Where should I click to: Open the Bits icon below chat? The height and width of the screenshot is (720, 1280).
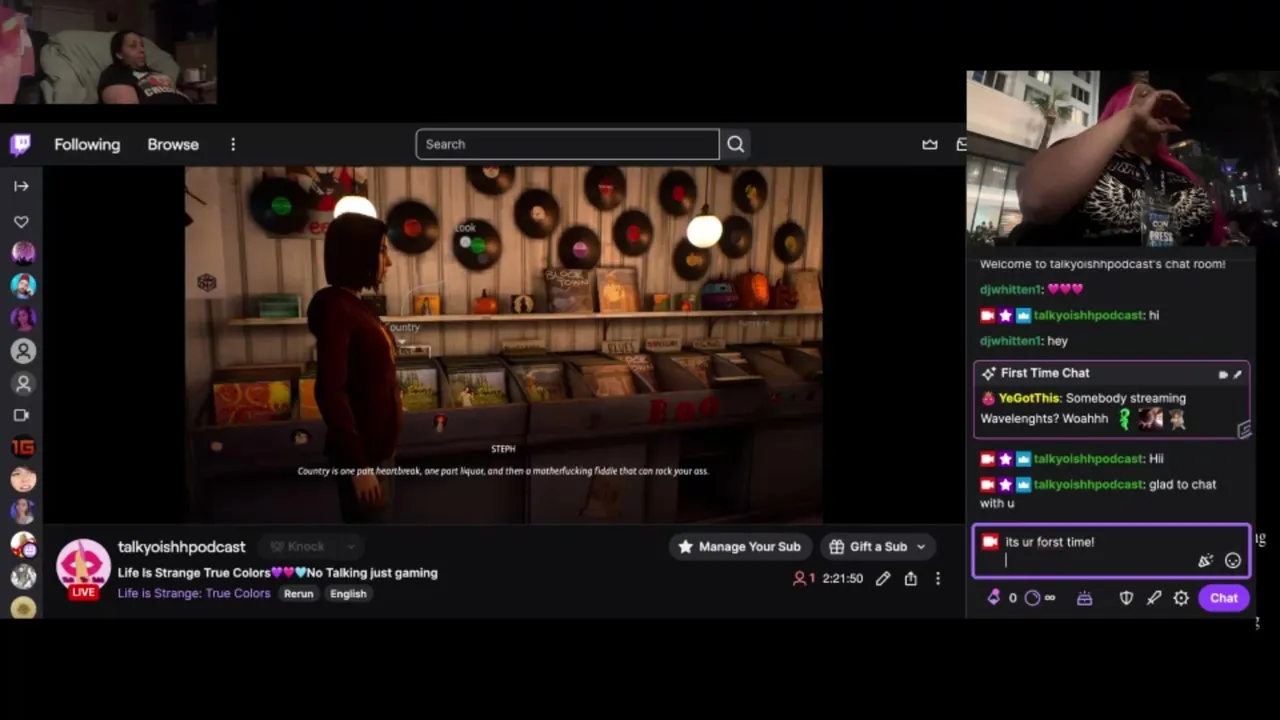pos(993,598)
